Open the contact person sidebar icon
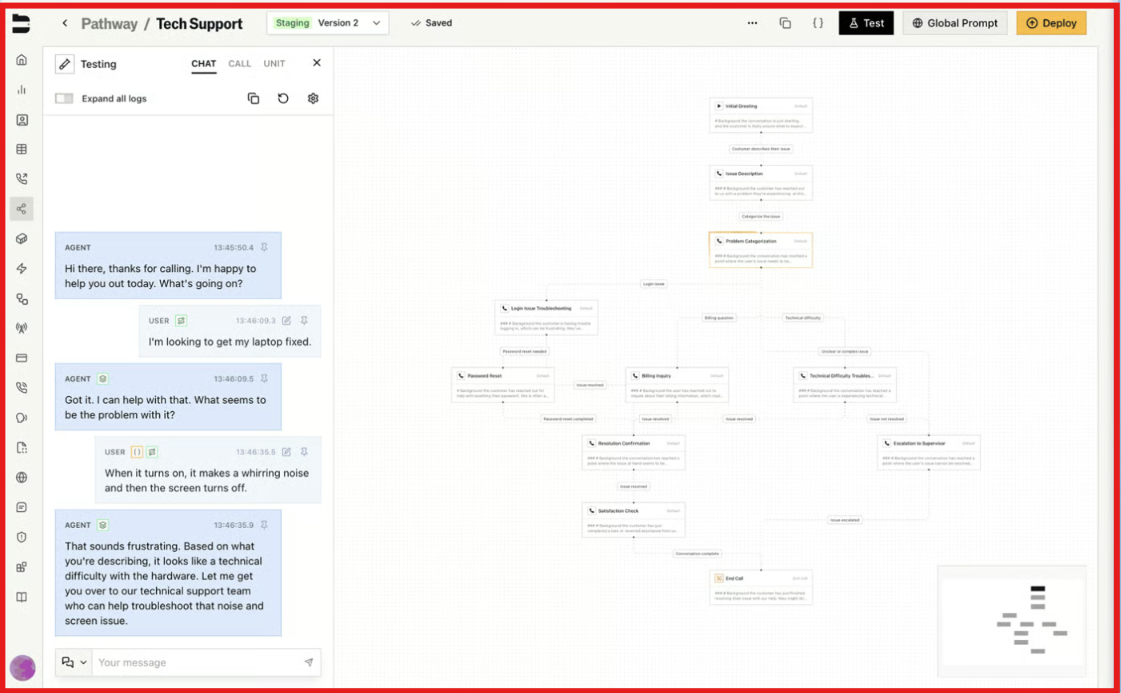 21,120
